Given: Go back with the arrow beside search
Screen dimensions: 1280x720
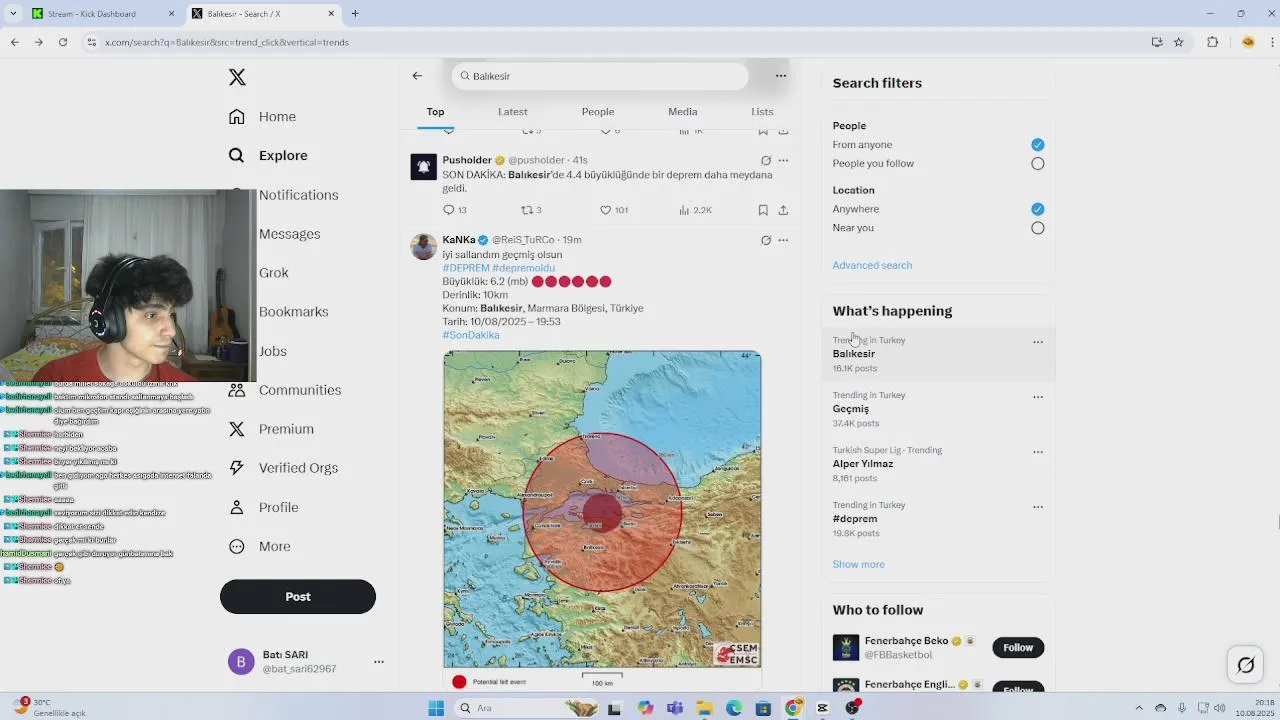Looking at the screenshot, I should pos(417,76).
